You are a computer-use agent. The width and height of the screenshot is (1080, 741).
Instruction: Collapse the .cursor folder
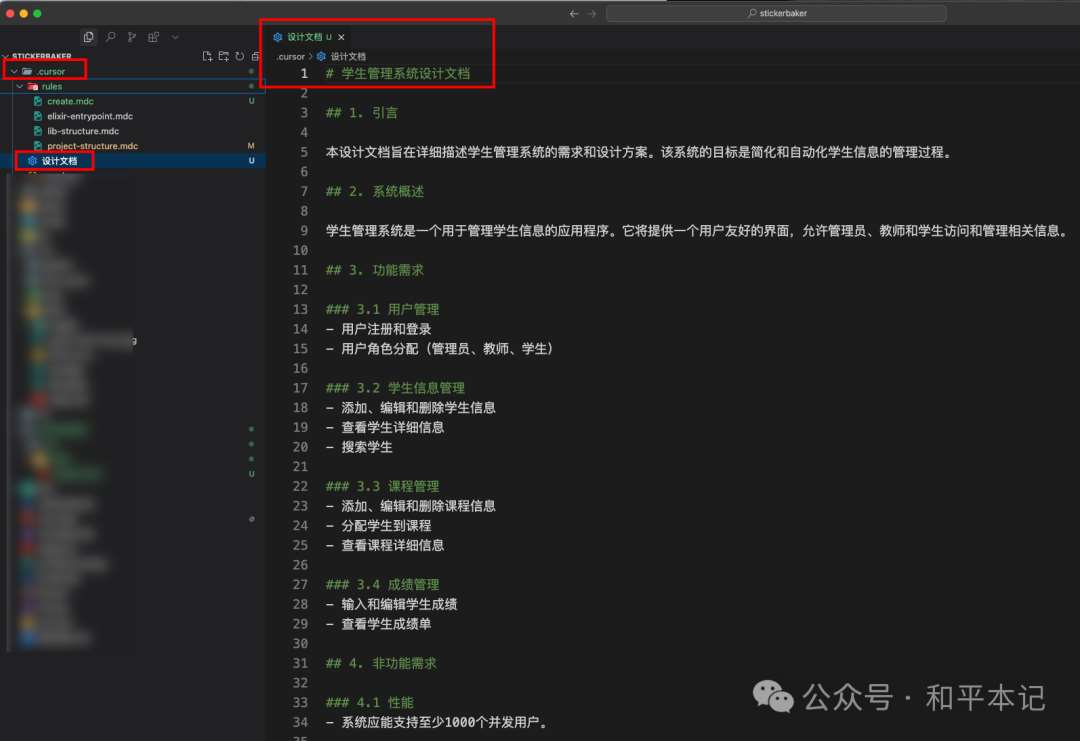tap(14, 70)
